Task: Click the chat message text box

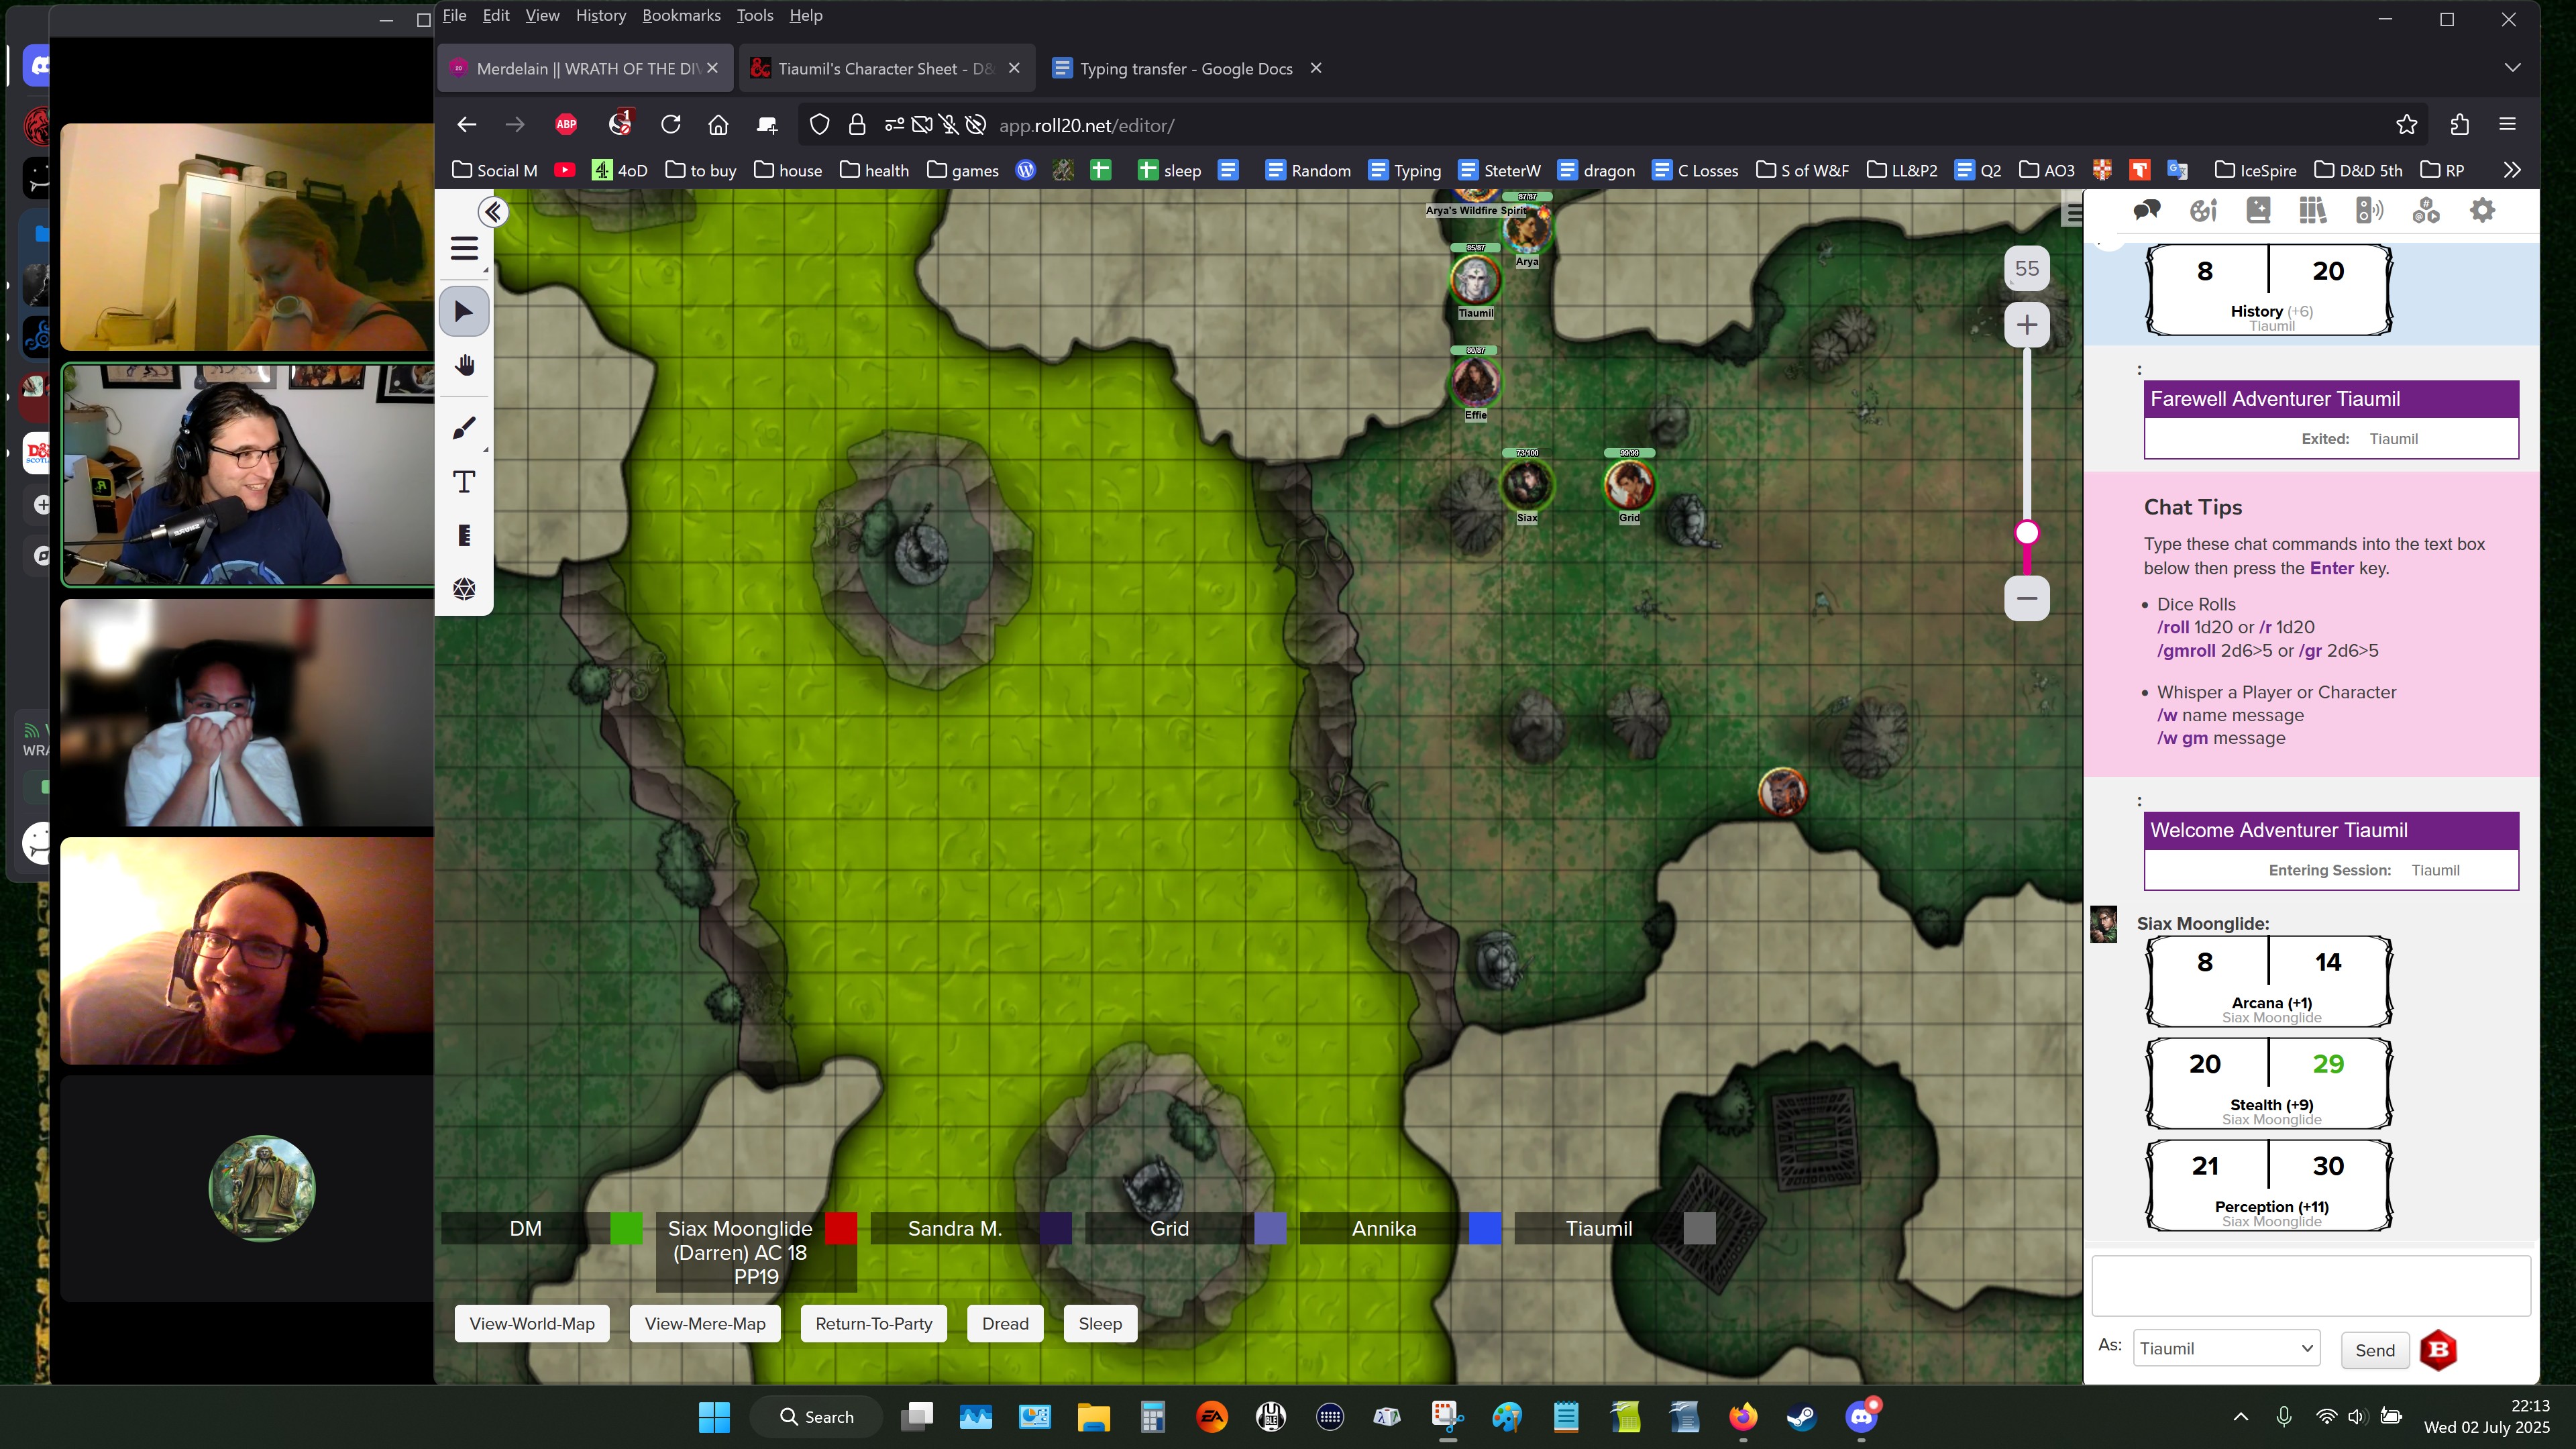Action: point(2310,1286)
